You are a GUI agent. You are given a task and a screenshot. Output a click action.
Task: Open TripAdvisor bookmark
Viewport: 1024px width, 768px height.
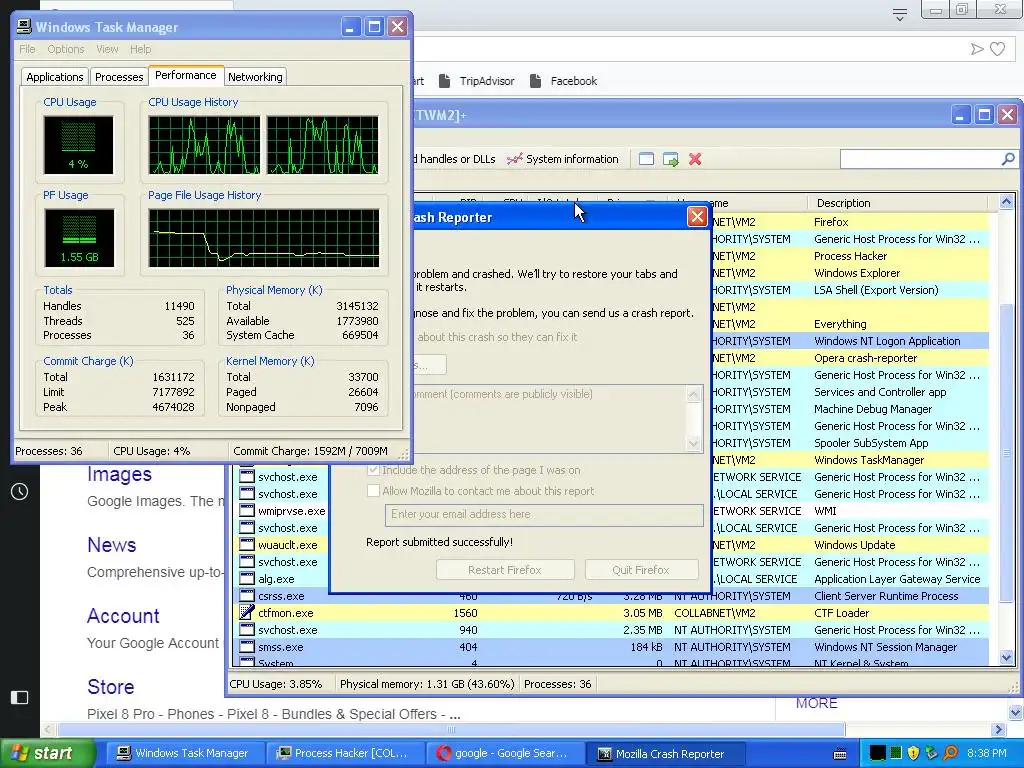(x=477, y=81)
